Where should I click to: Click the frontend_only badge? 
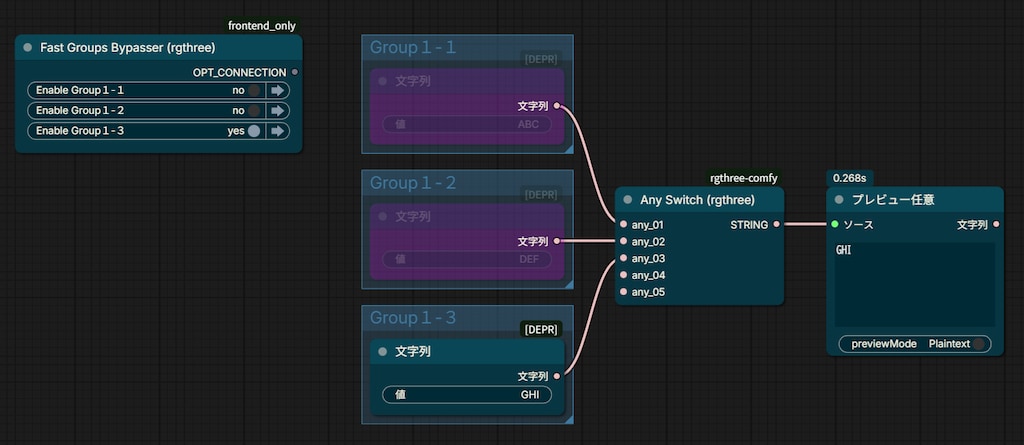click(x=262, y=26)
